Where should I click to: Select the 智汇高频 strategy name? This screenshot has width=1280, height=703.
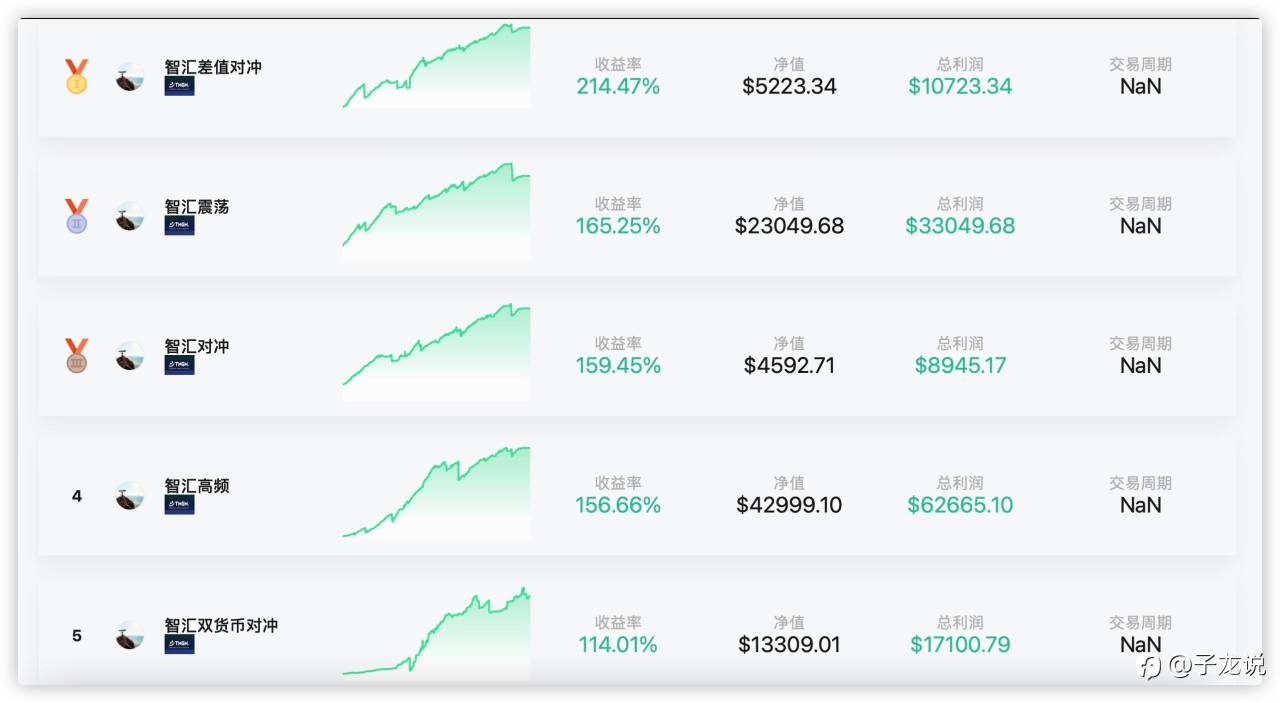coord(197,486)
